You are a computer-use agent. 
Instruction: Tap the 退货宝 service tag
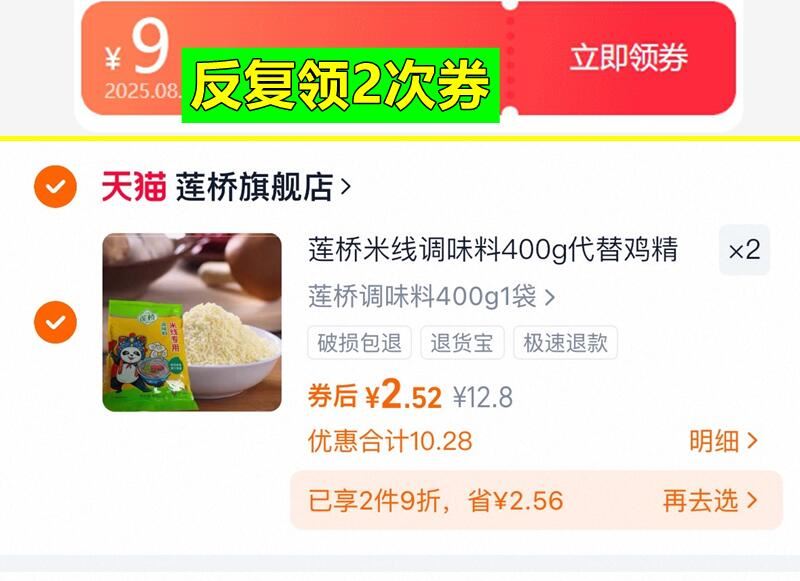(462, 342)
